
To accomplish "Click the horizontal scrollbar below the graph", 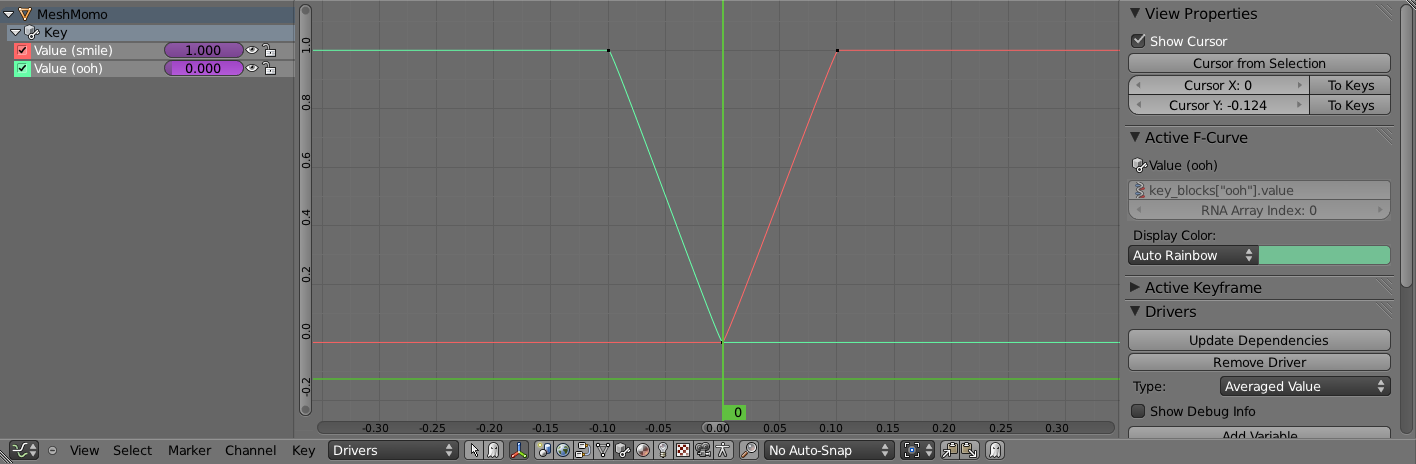I will click(x=716, y=427).
